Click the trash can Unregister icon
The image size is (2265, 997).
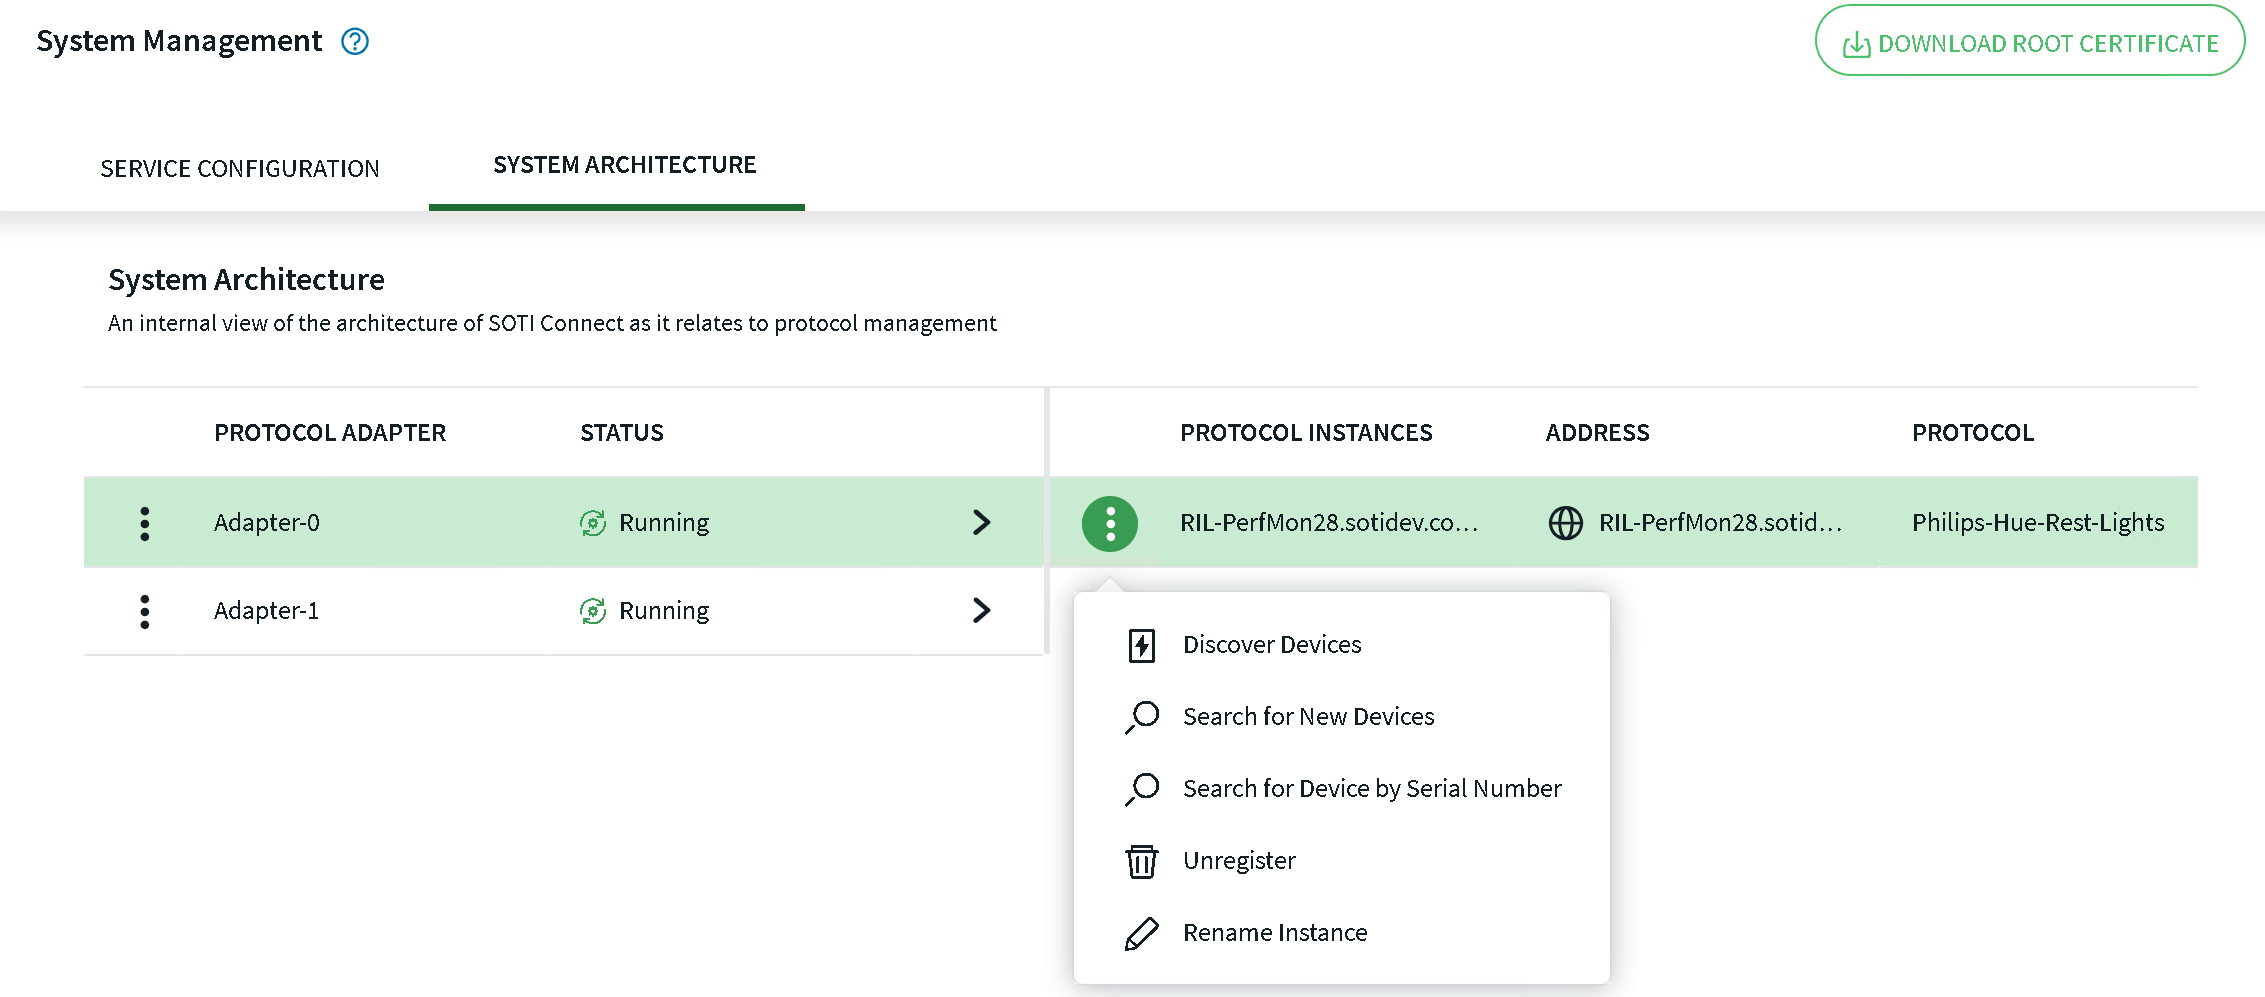(x=1142, y=861)
